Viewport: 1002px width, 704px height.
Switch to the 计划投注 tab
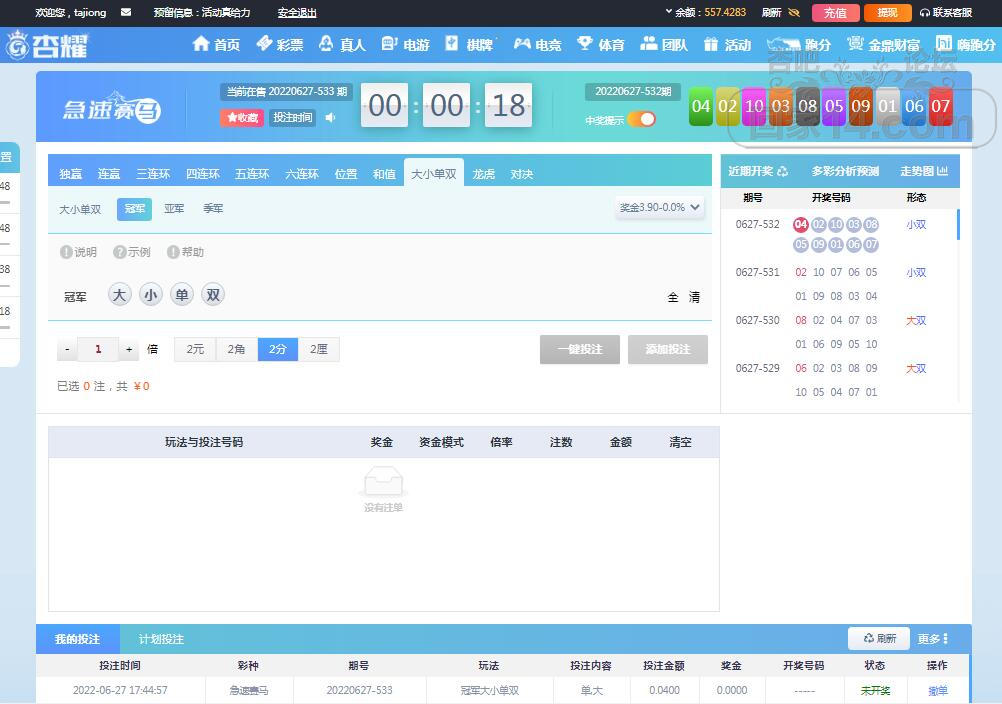tap(161, 639)
